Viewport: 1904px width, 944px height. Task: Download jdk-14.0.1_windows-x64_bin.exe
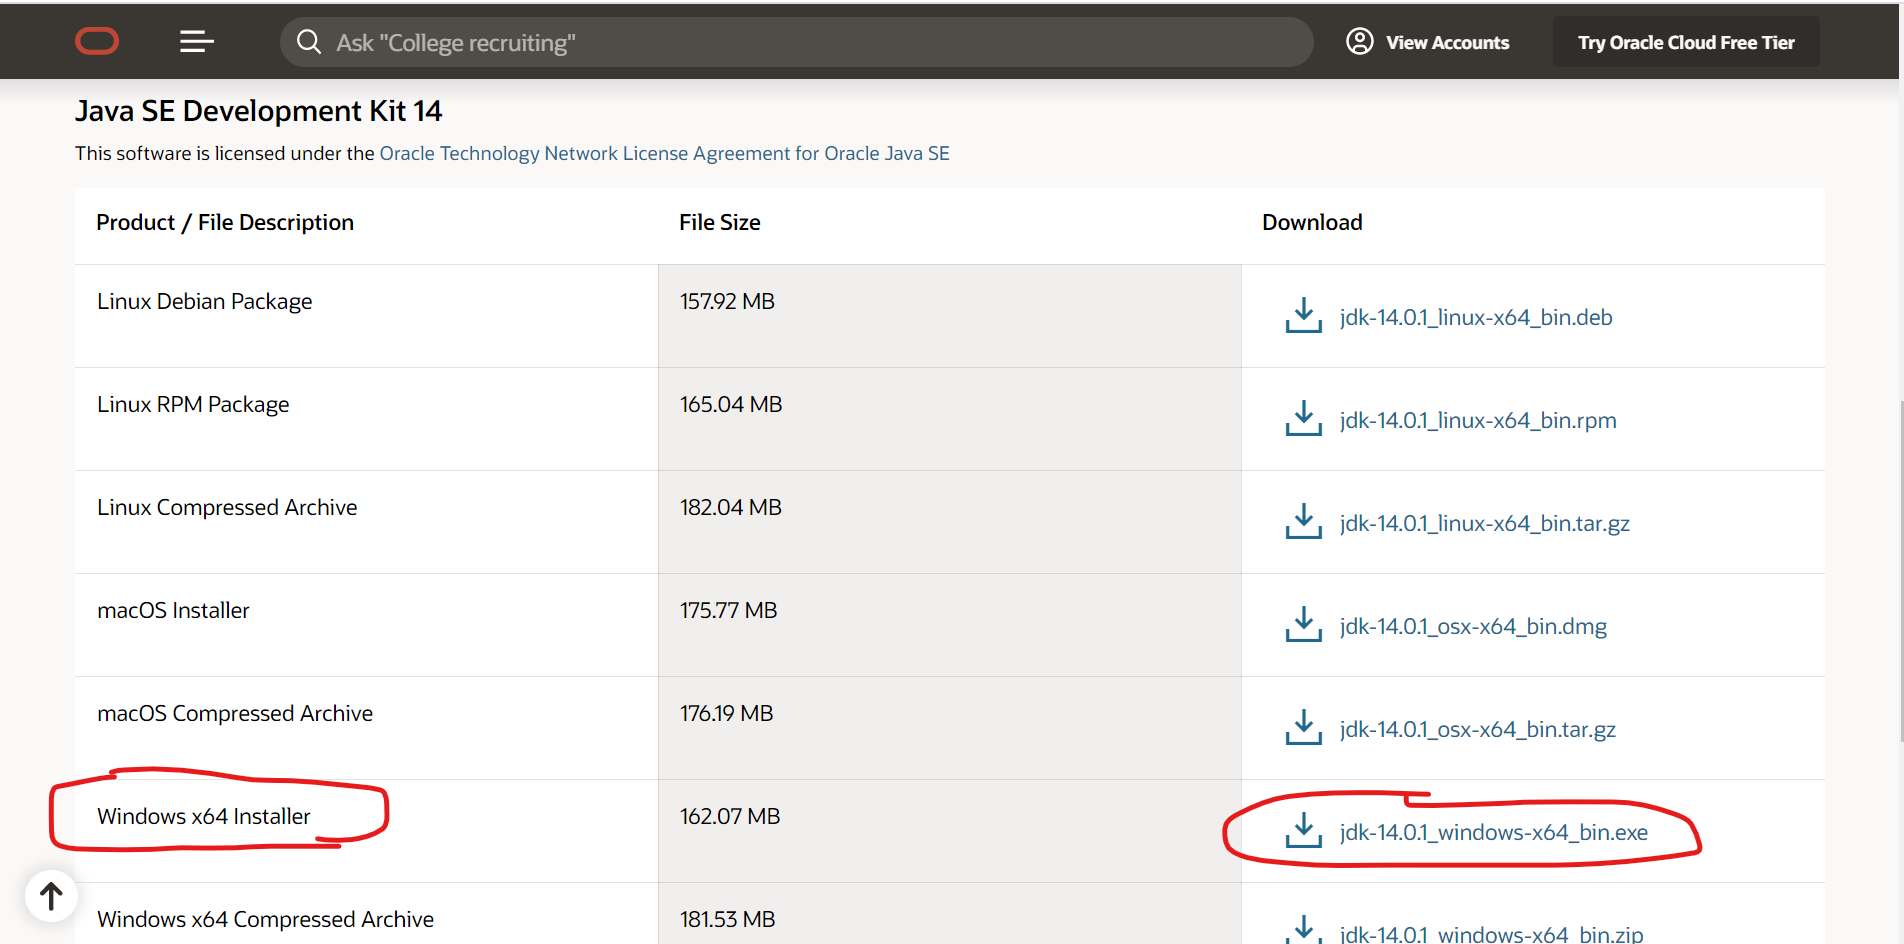coord(1494,832)
